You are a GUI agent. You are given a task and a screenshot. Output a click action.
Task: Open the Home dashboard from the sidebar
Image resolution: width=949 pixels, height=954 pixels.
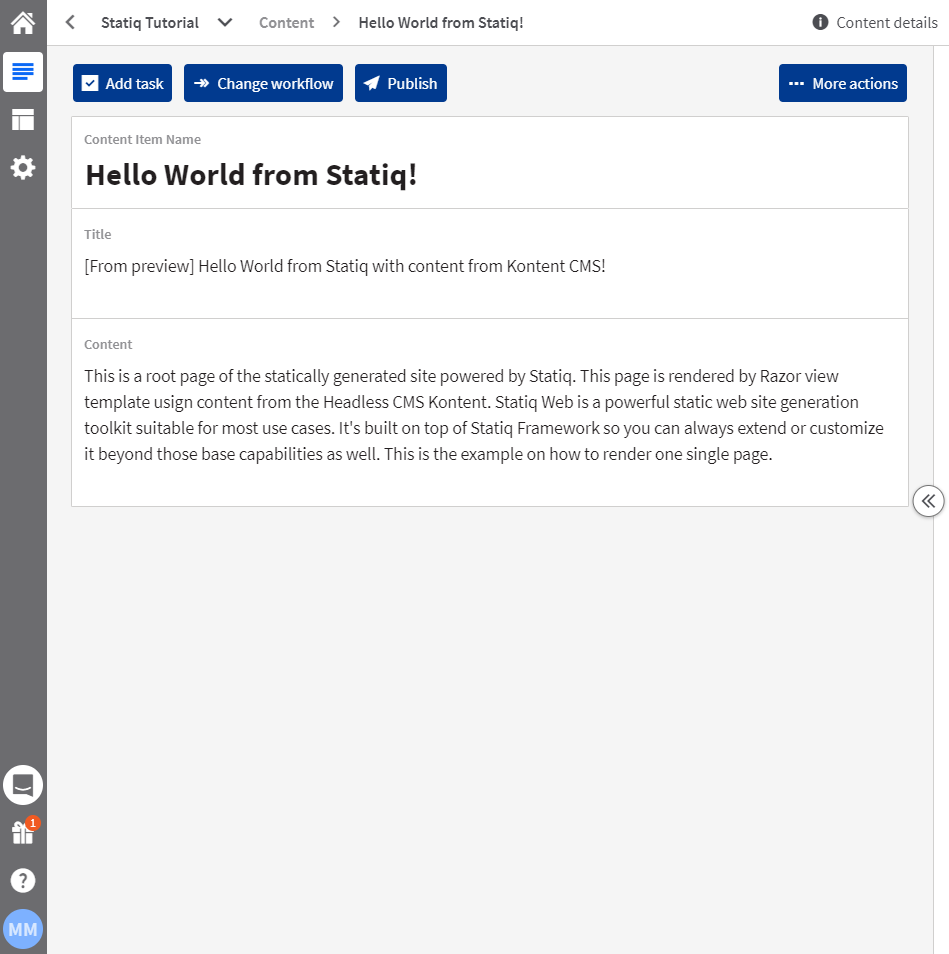point(22,22)
